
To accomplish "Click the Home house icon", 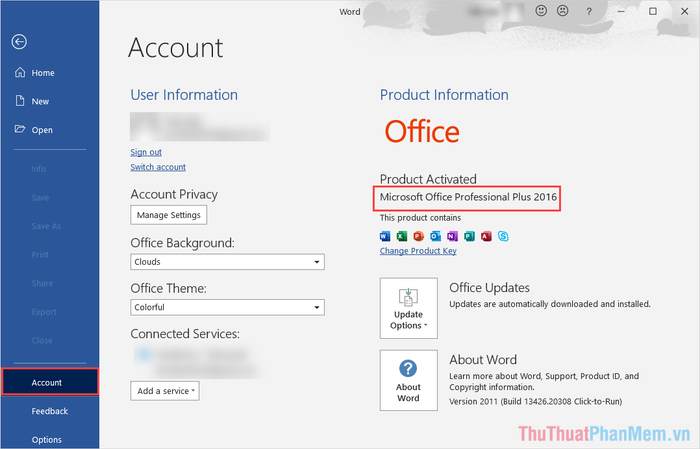I will (x=20, y=72).
